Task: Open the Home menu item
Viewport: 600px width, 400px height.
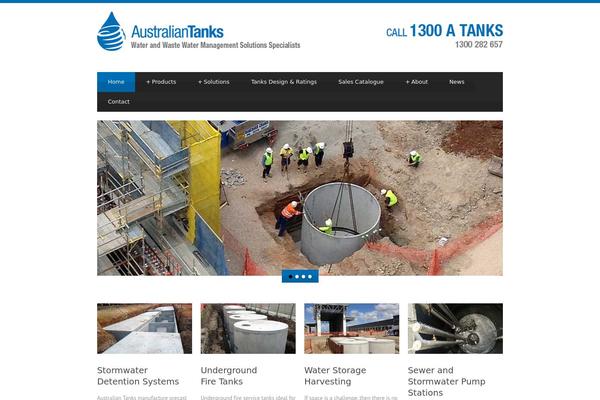Action: pyautogui.click(x=116, y=82)
